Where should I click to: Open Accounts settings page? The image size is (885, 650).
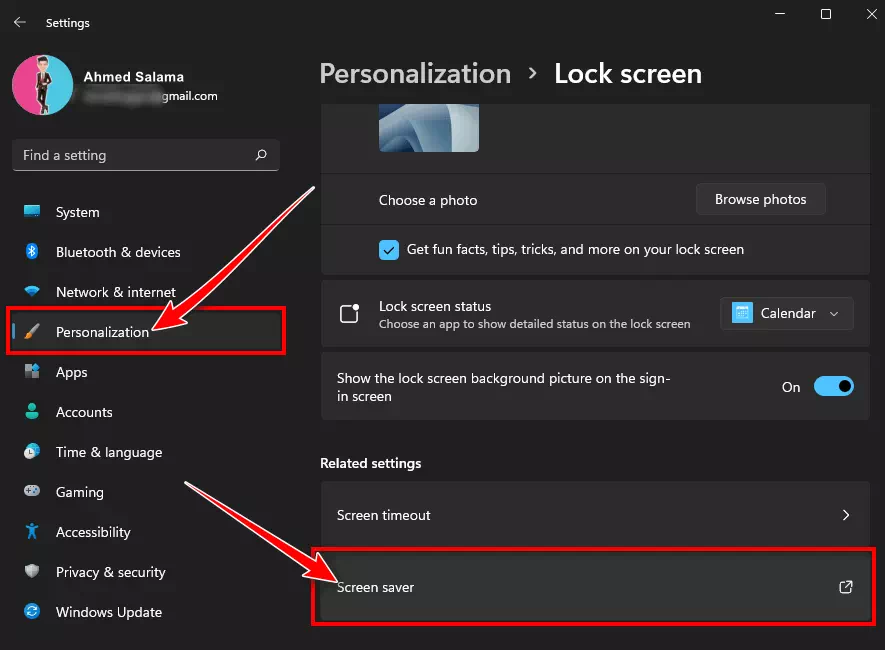point(146,412)
